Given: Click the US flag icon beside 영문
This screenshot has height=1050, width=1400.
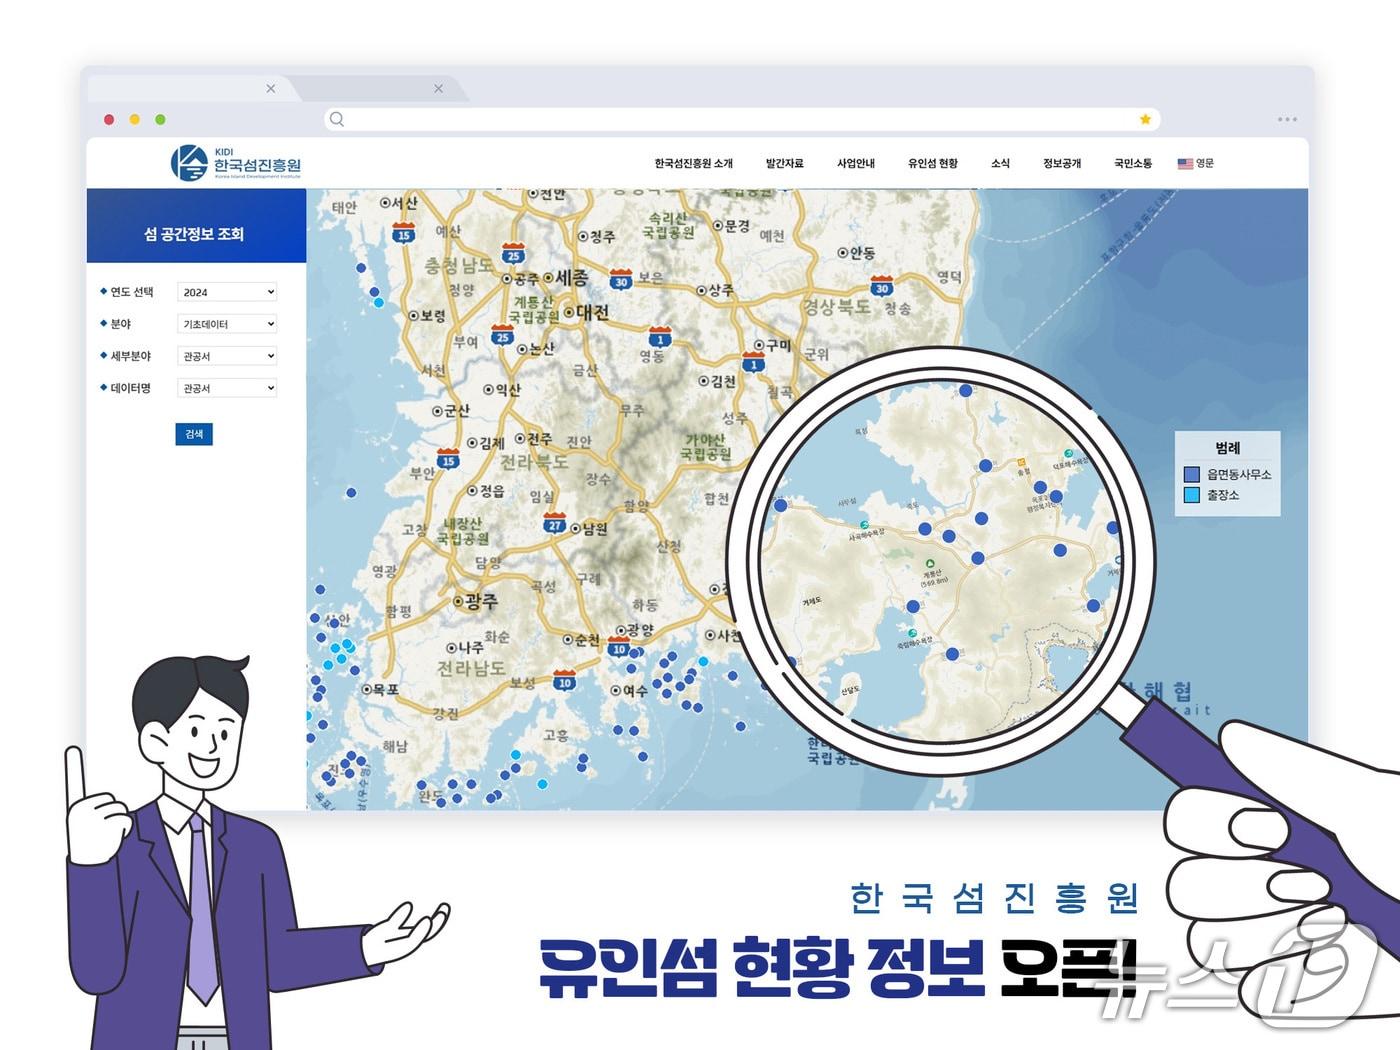Looking at the screenshot, I should 1185,164.
